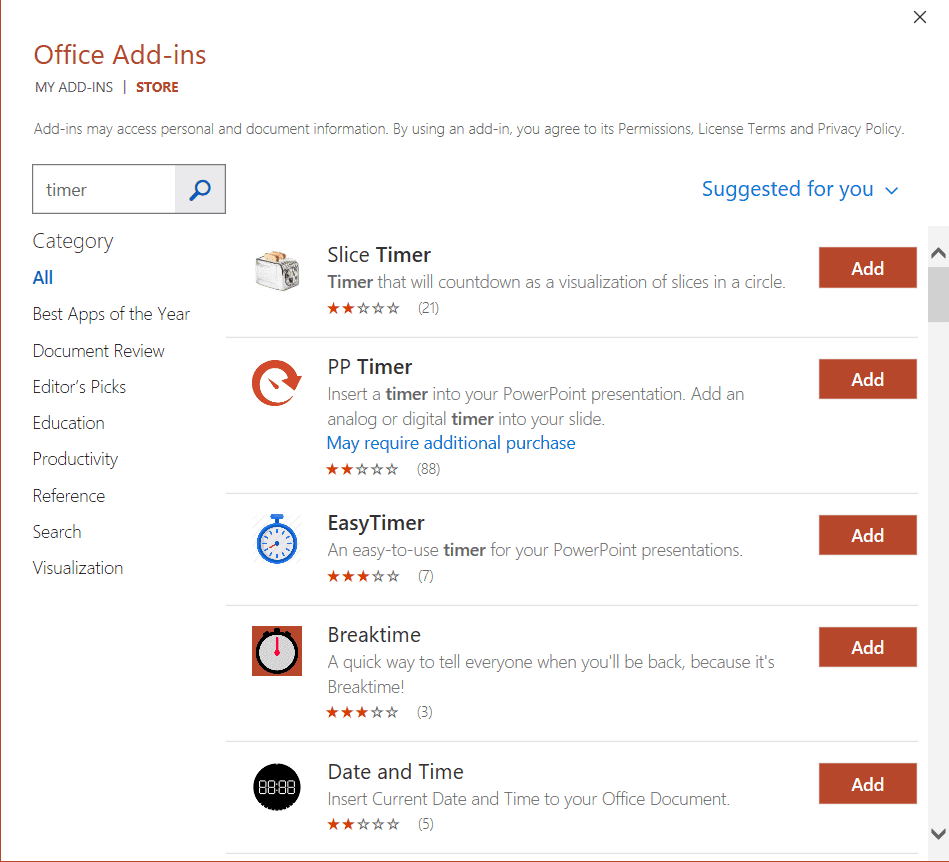Add the Date and Time add-in
949x862 pixels.
(x=867, y=784)
